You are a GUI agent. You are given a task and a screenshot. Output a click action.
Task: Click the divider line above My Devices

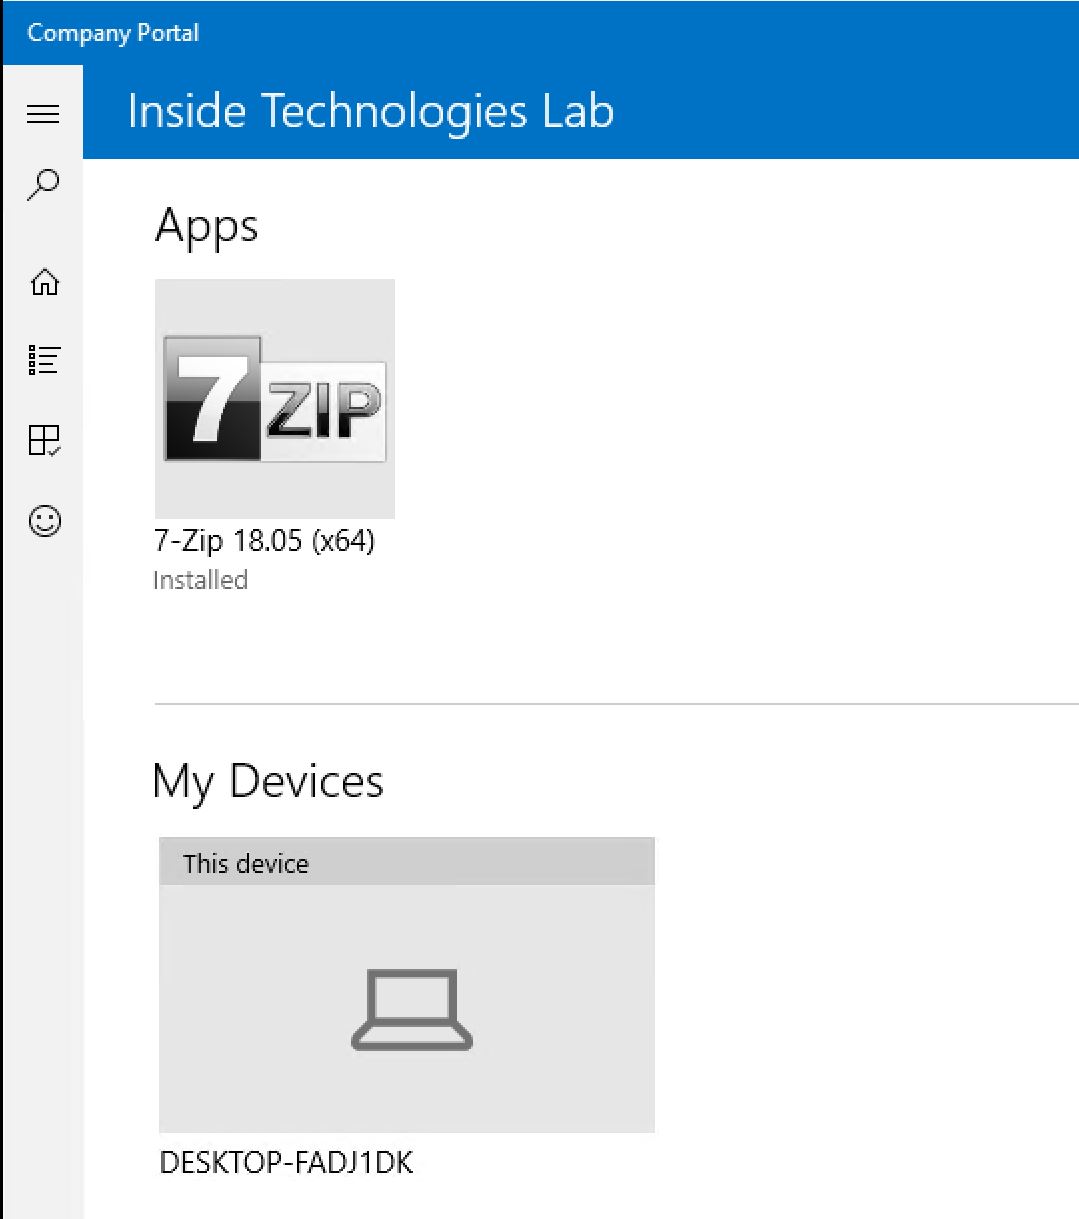tap(616, 704)
